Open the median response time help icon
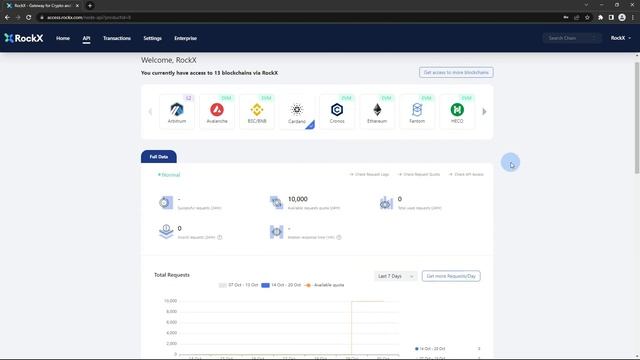The image size is (640, 360). tap(339, 237)
